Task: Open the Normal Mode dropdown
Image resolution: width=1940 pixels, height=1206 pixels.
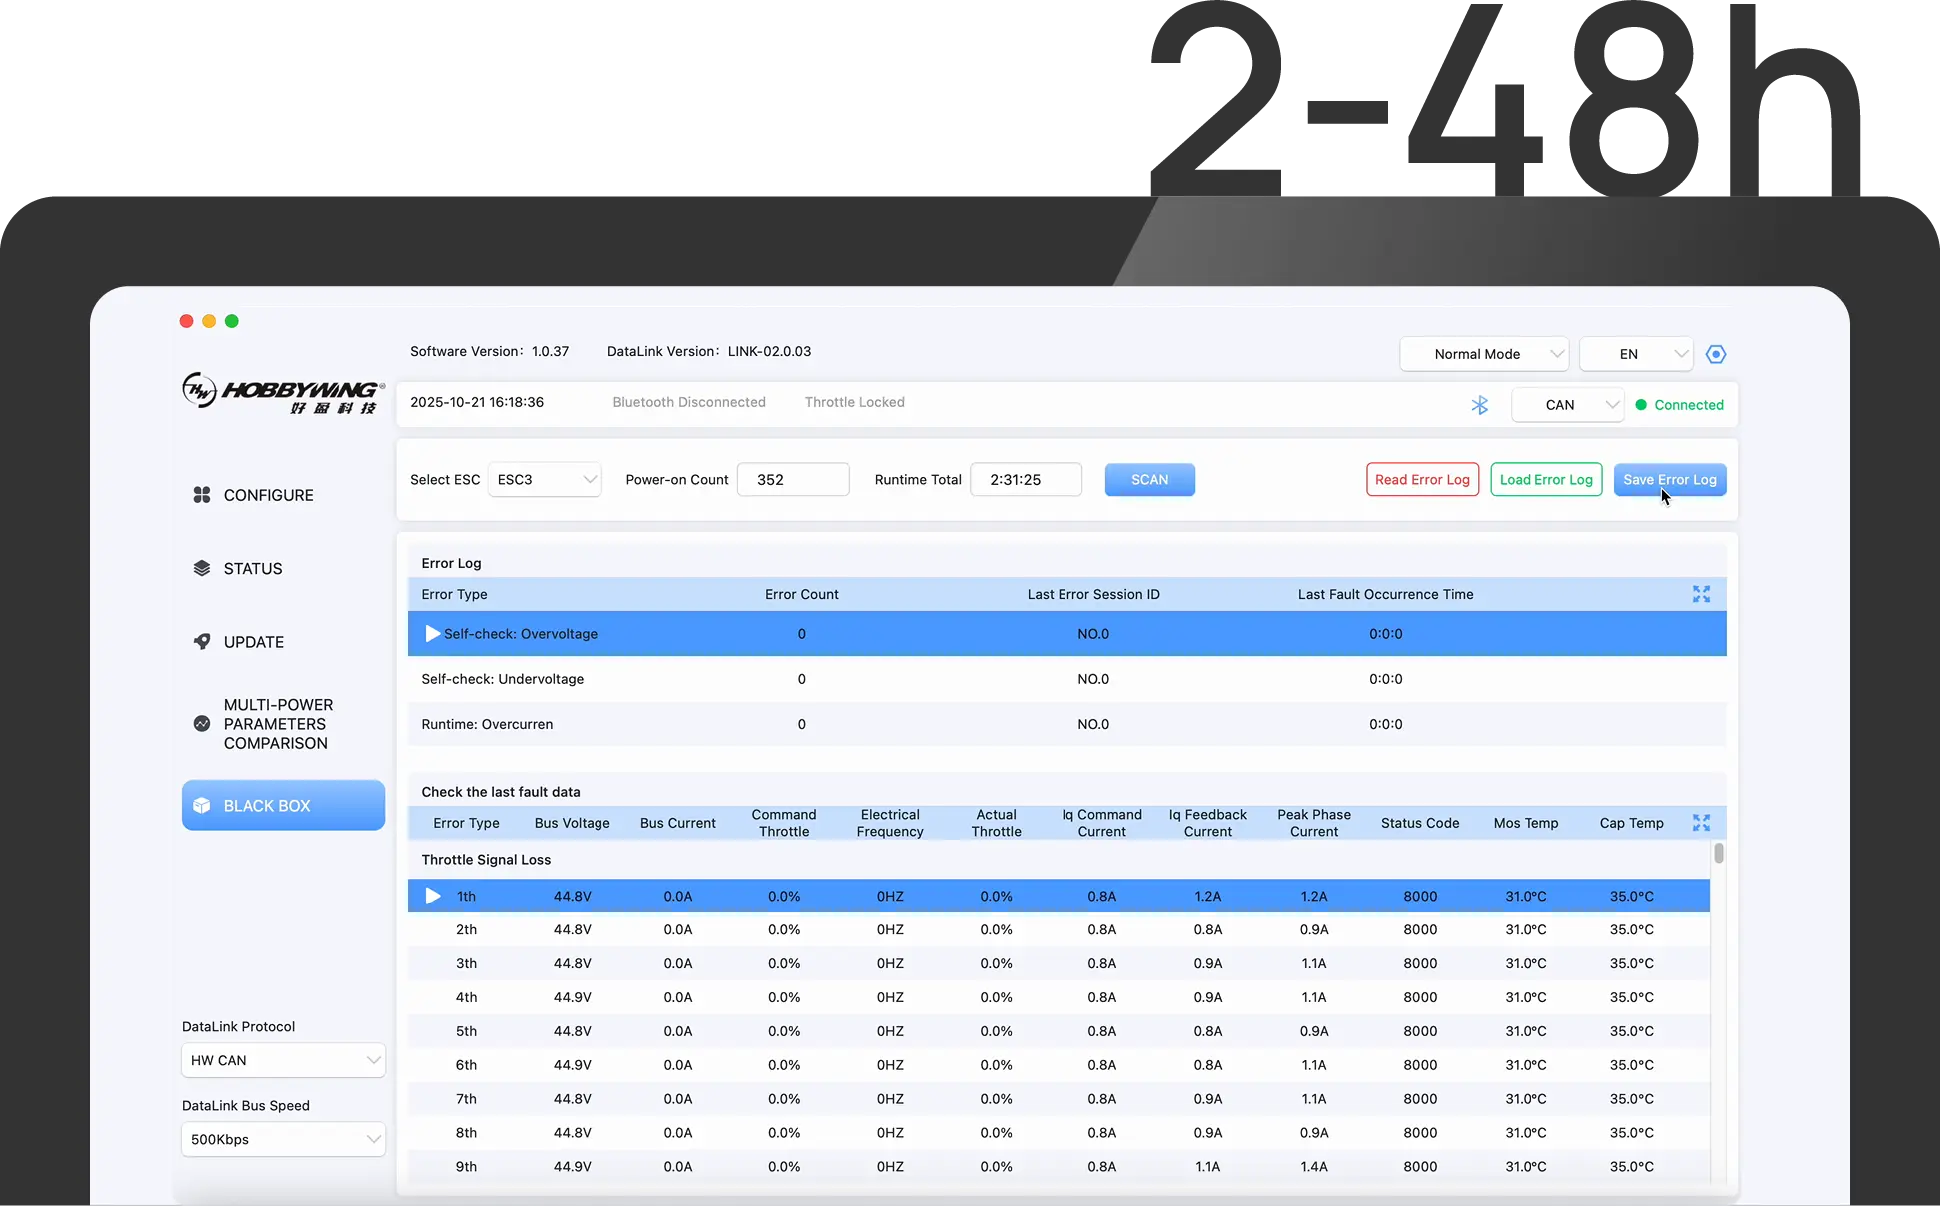Action: pos(1484,354)
